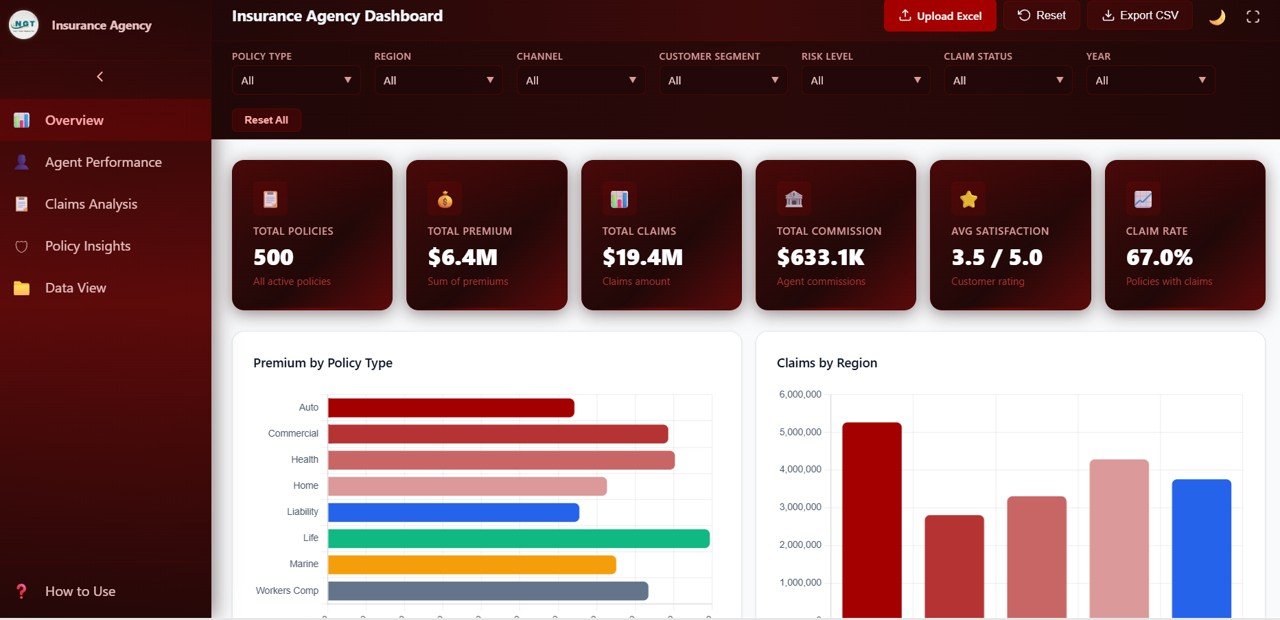Click the Total Premium money bag icon
Viewport: 1280px width, 620px height.
[x=444, y=199]
